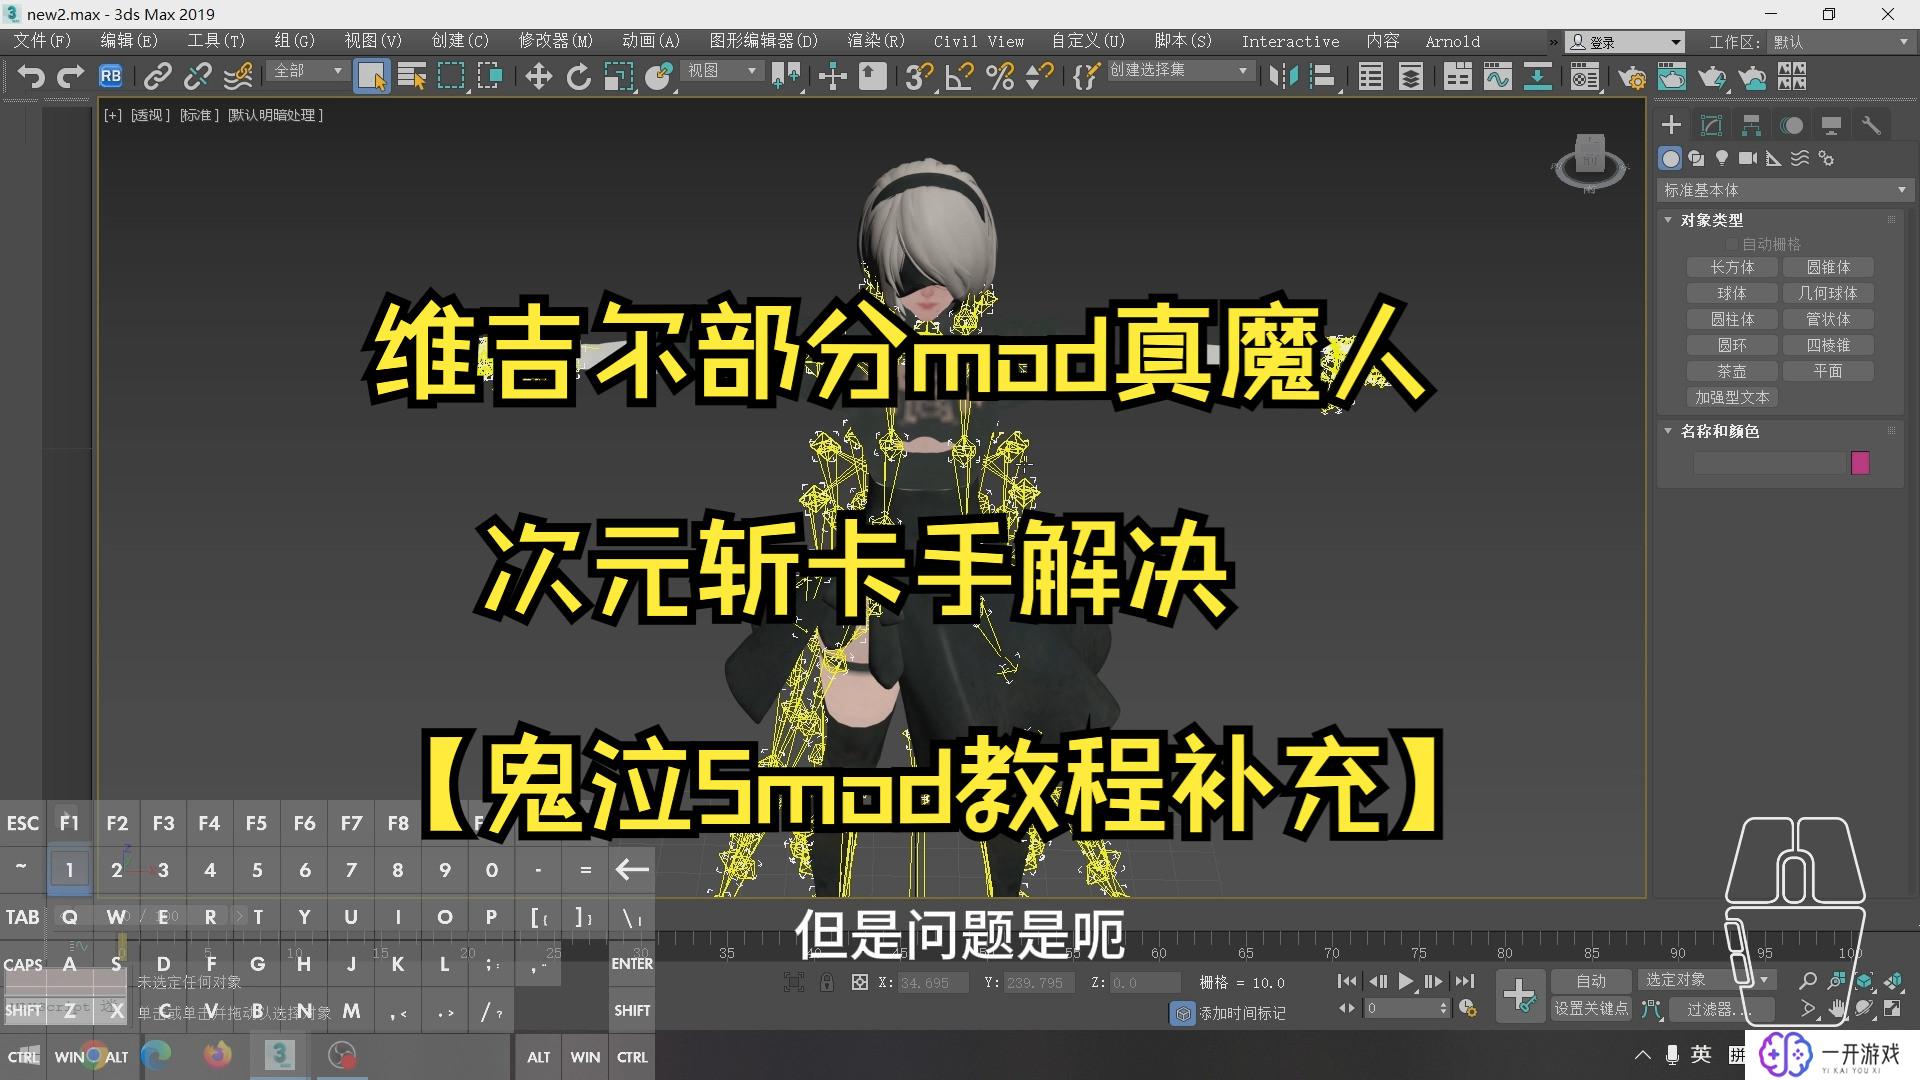Viewport: 1920px width, 1080px height.
Task: Click Render Production teapot icon
Action: coord(1712,76)
